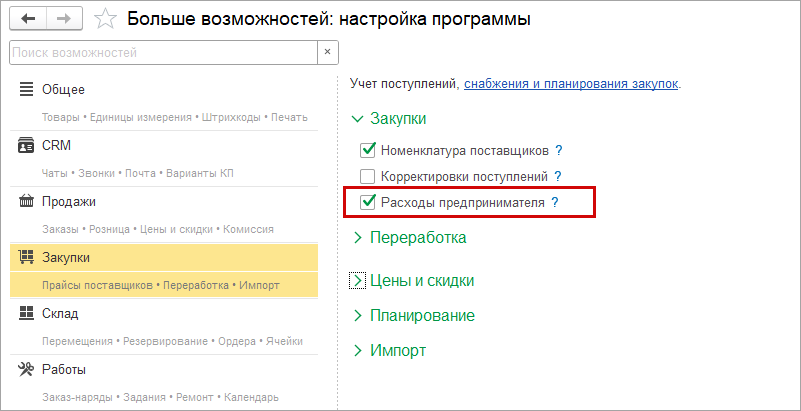Screen dimensions: 801x411
Task: Open the CRM section icon
Action: click(x=27, y=146)
